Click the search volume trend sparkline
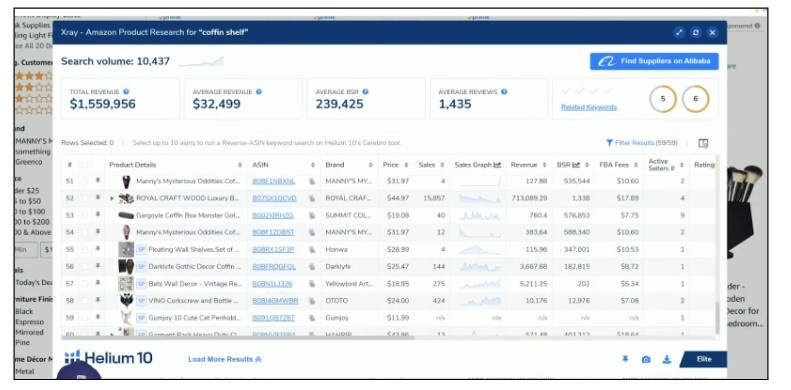Viewport: 791px width, 390px height. pyautogui.click(x=202, y=62)
